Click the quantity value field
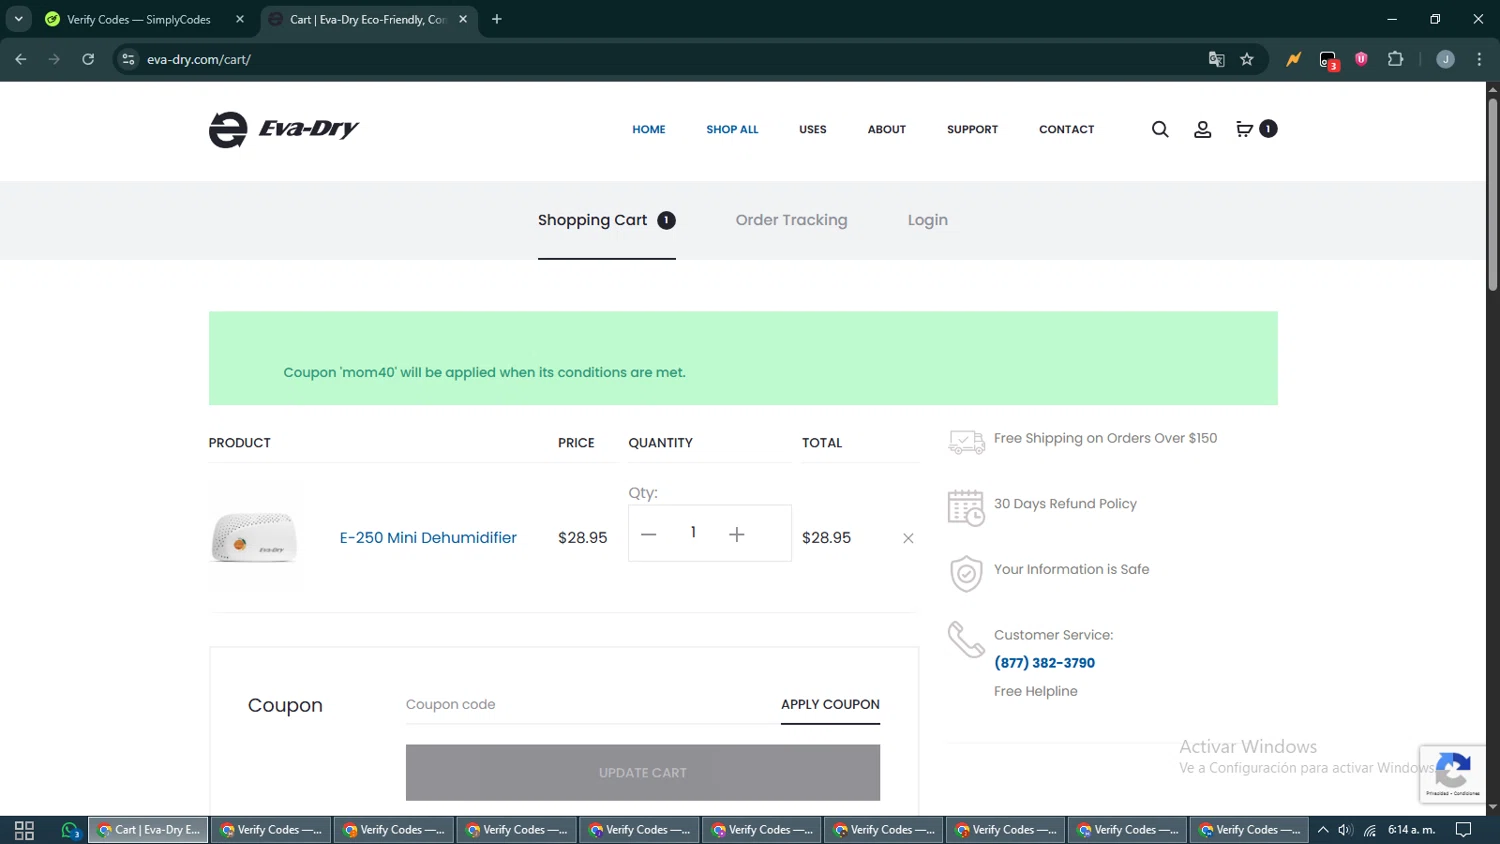This screenshot has height=844, width=1500. [693, 533]
